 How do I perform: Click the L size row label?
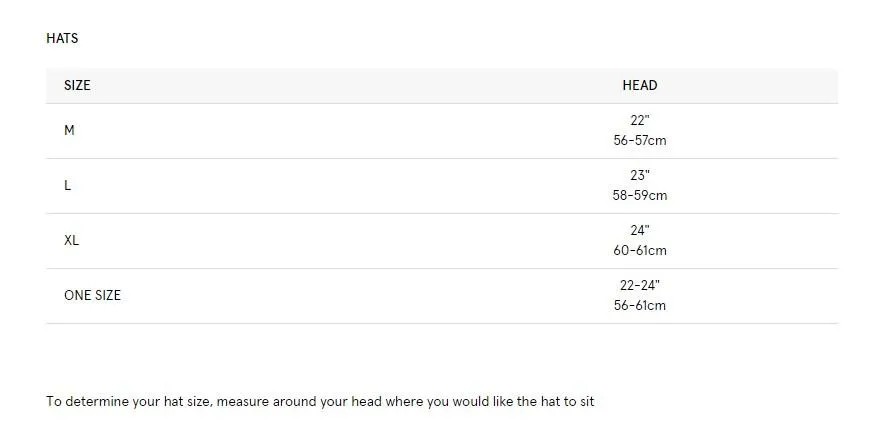[67, 185]
